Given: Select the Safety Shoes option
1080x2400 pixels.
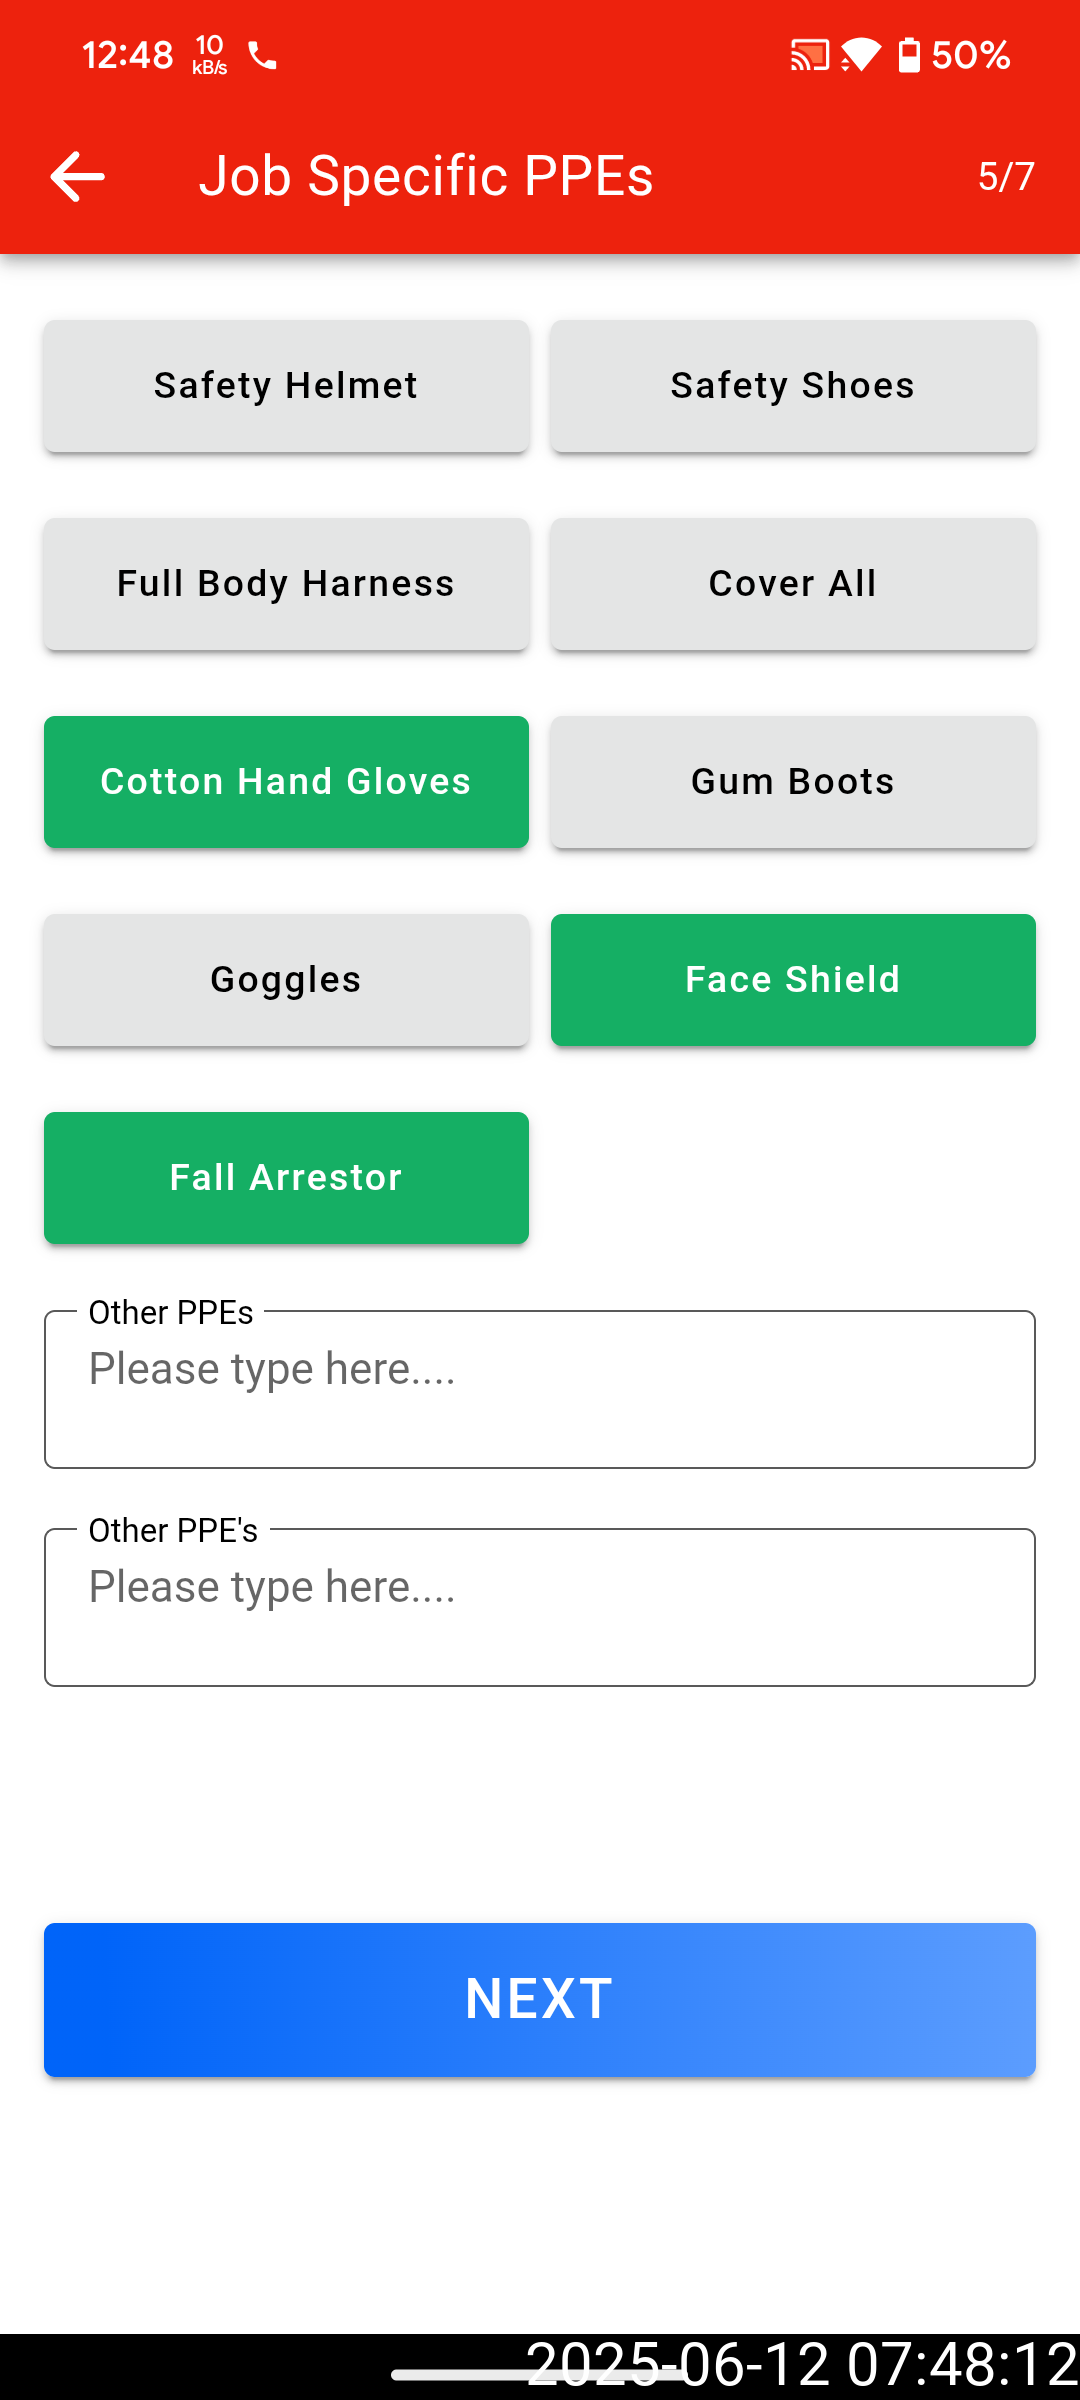Looking at the screenshot, I should [793, 386].
